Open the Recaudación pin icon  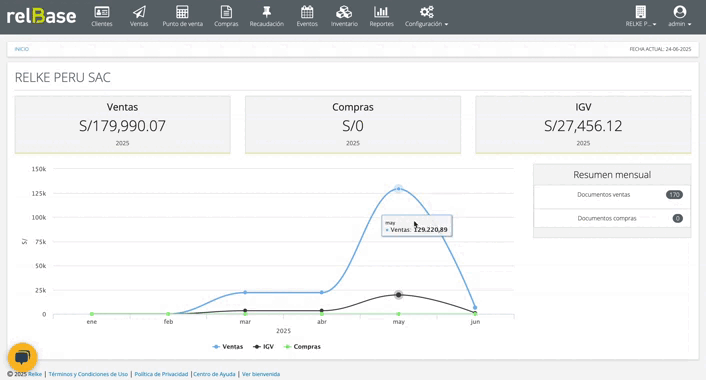pos(267,12)
